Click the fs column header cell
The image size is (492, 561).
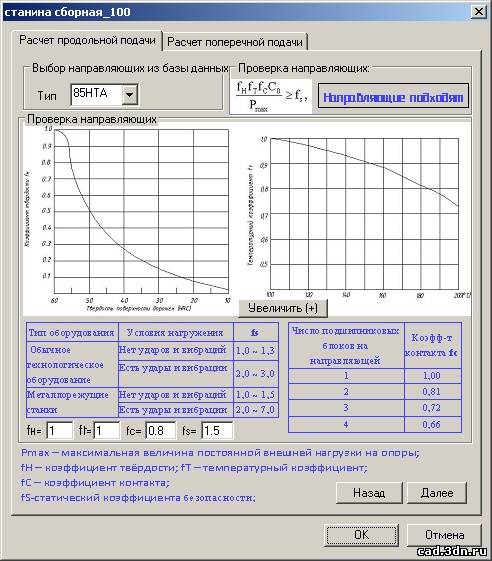pos(255,333)
